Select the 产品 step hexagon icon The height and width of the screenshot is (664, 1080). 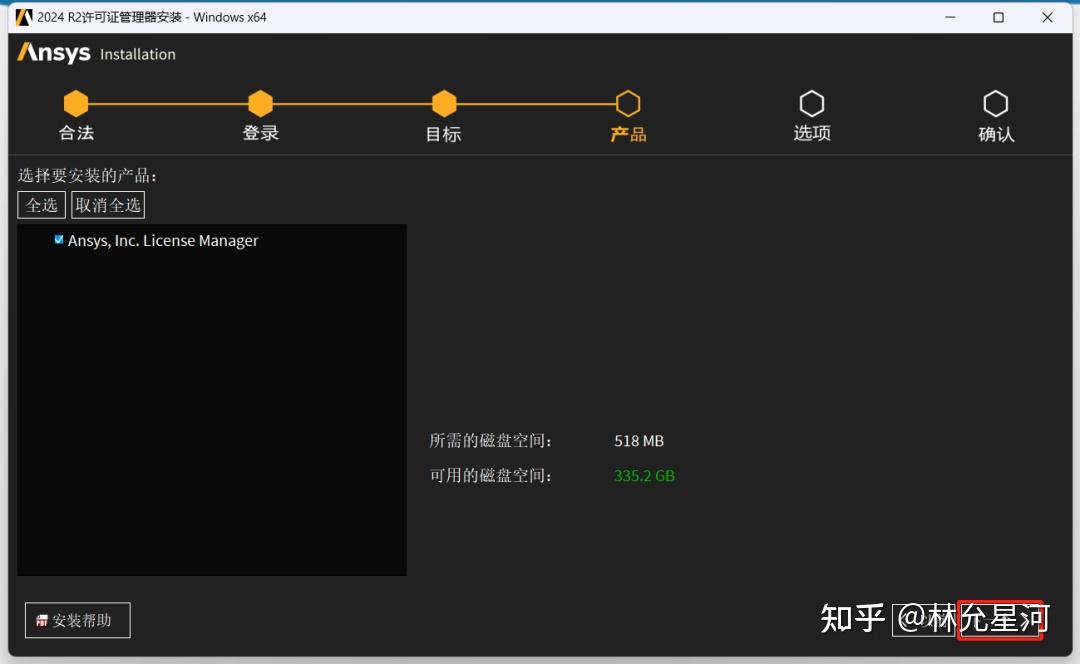click(x=627, y=103)
